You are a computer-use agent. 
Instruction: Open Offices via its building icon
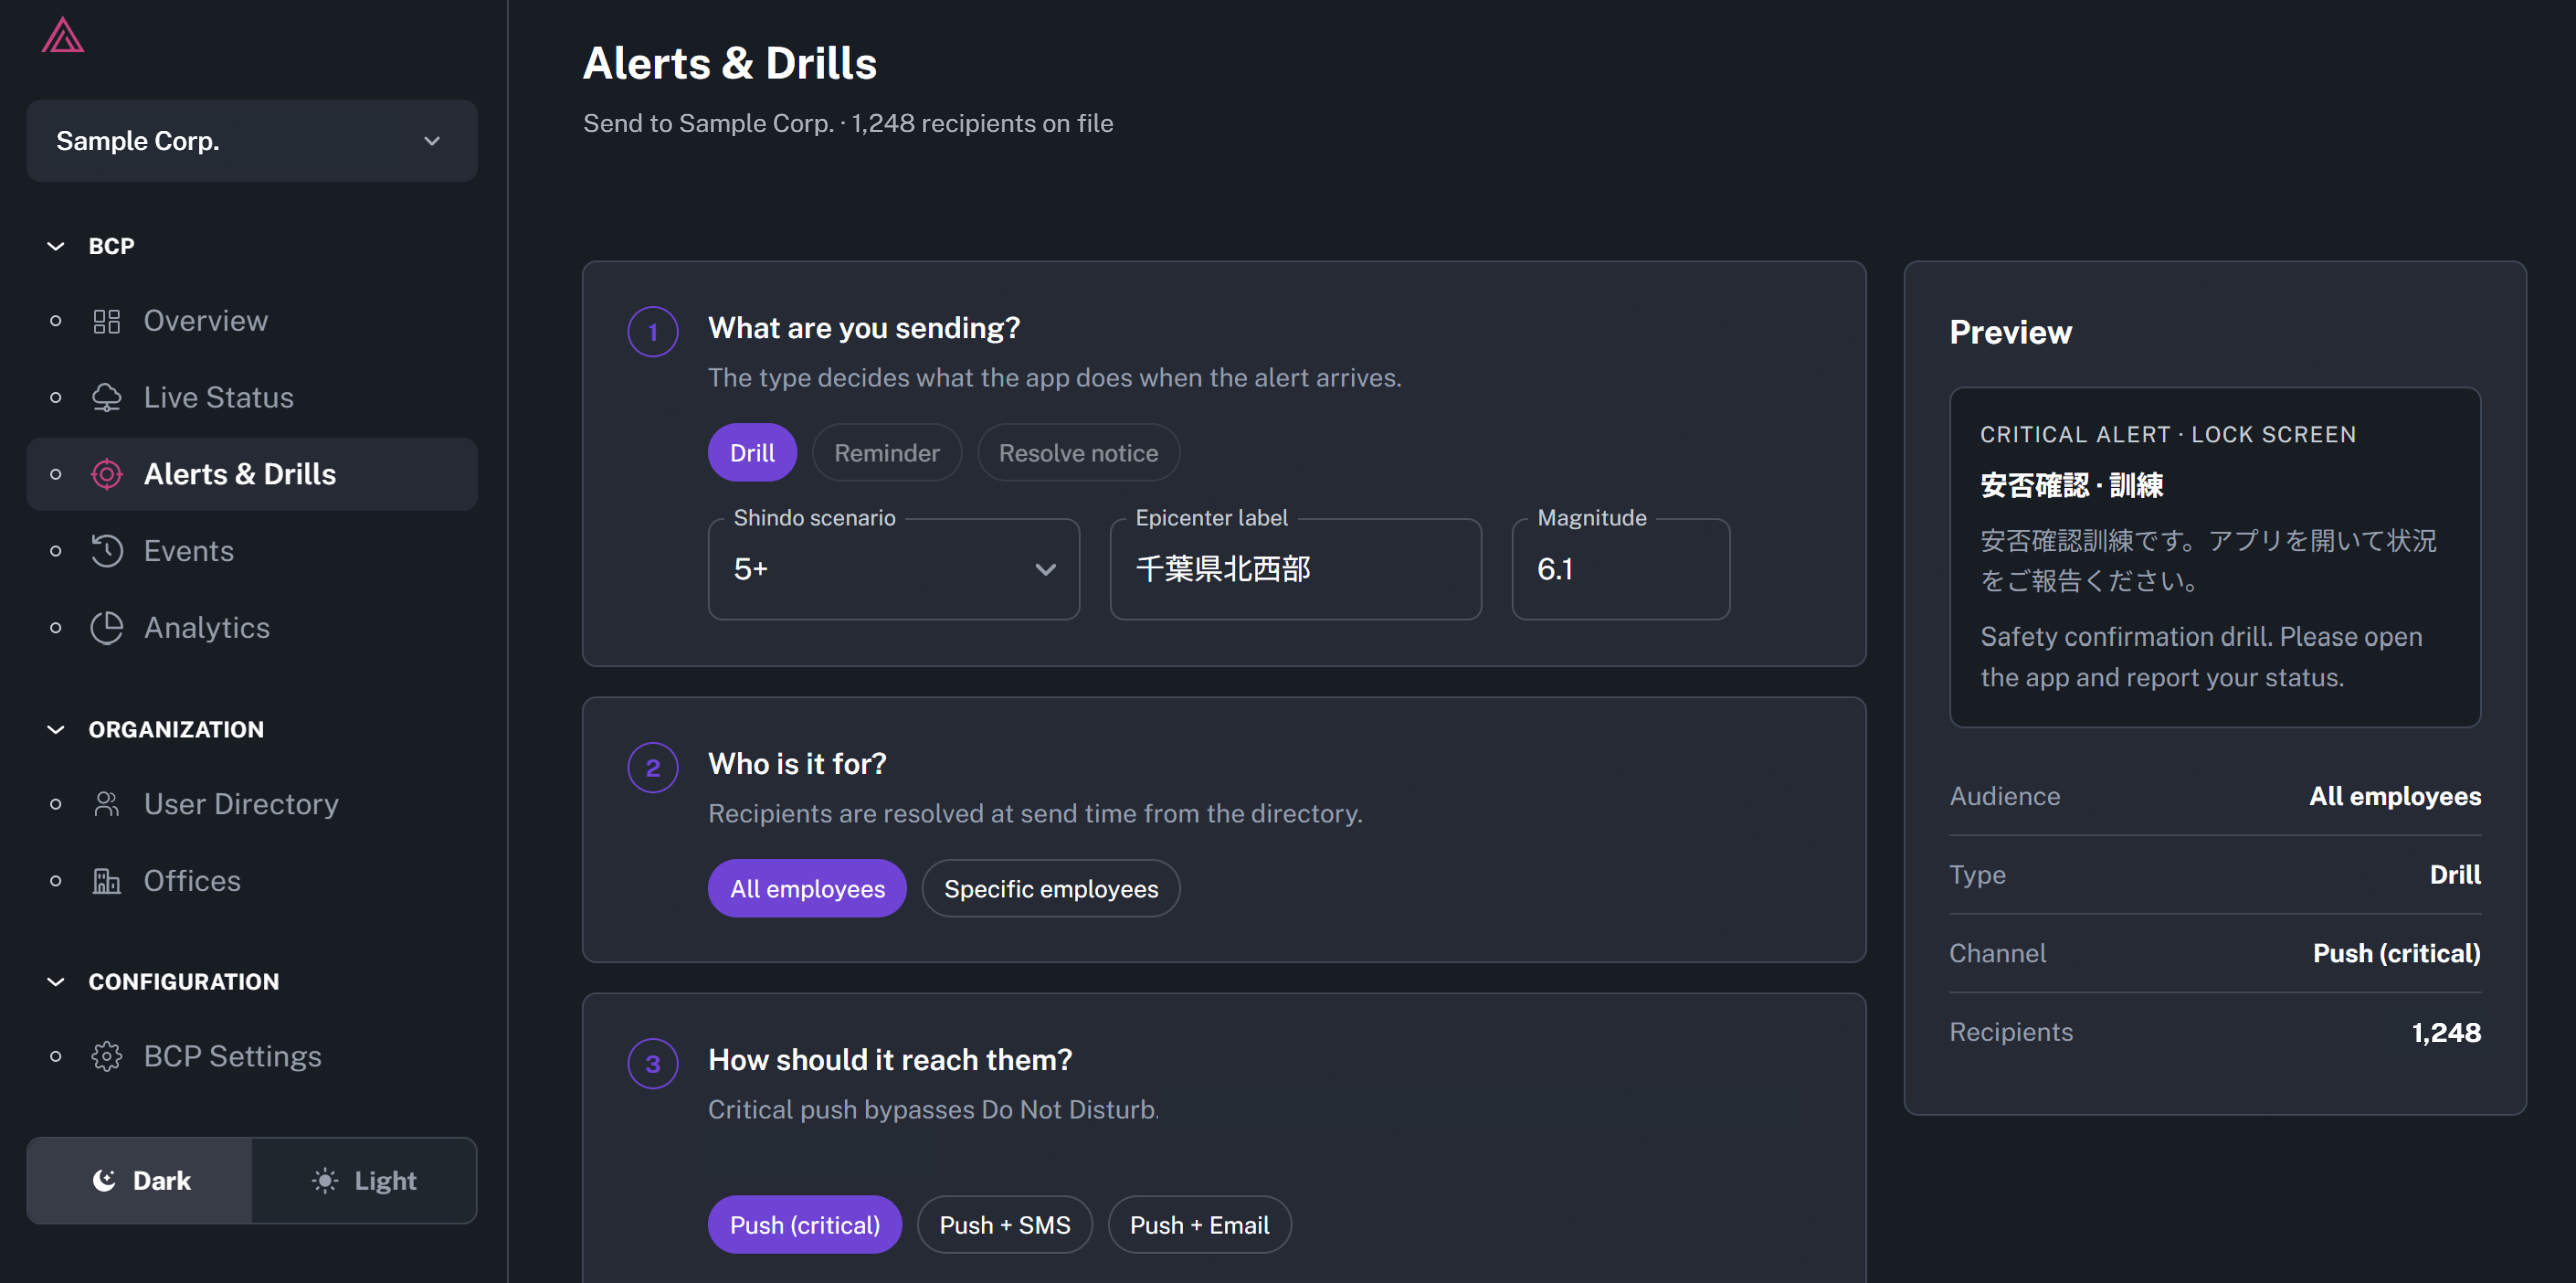(x=106, y=881)
